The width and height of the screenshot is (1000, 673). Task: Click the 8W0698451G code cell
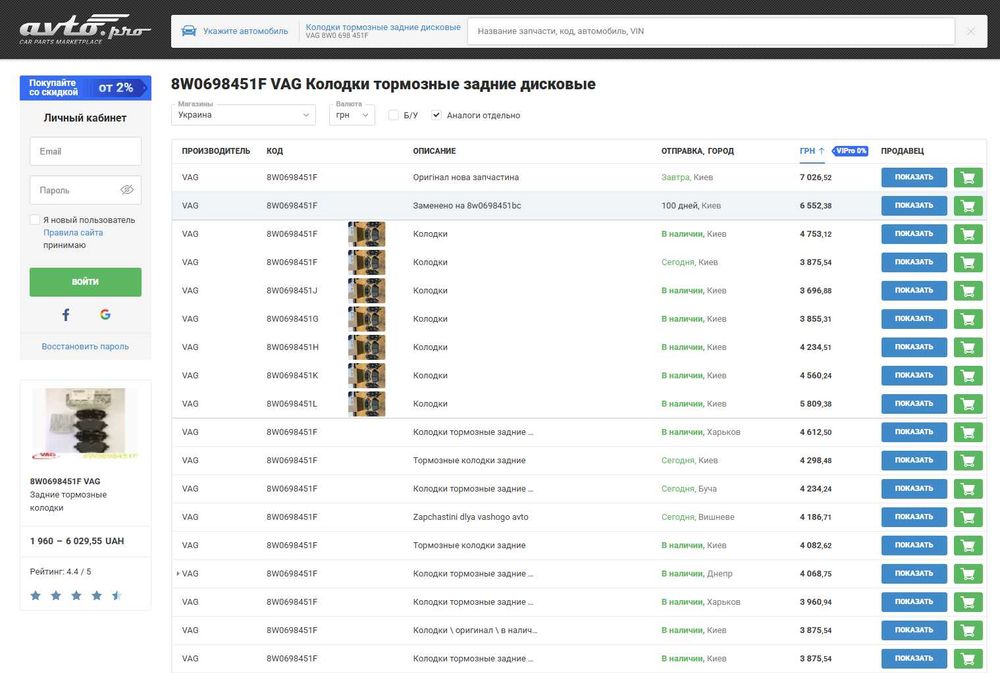click(x=292, y=318)
